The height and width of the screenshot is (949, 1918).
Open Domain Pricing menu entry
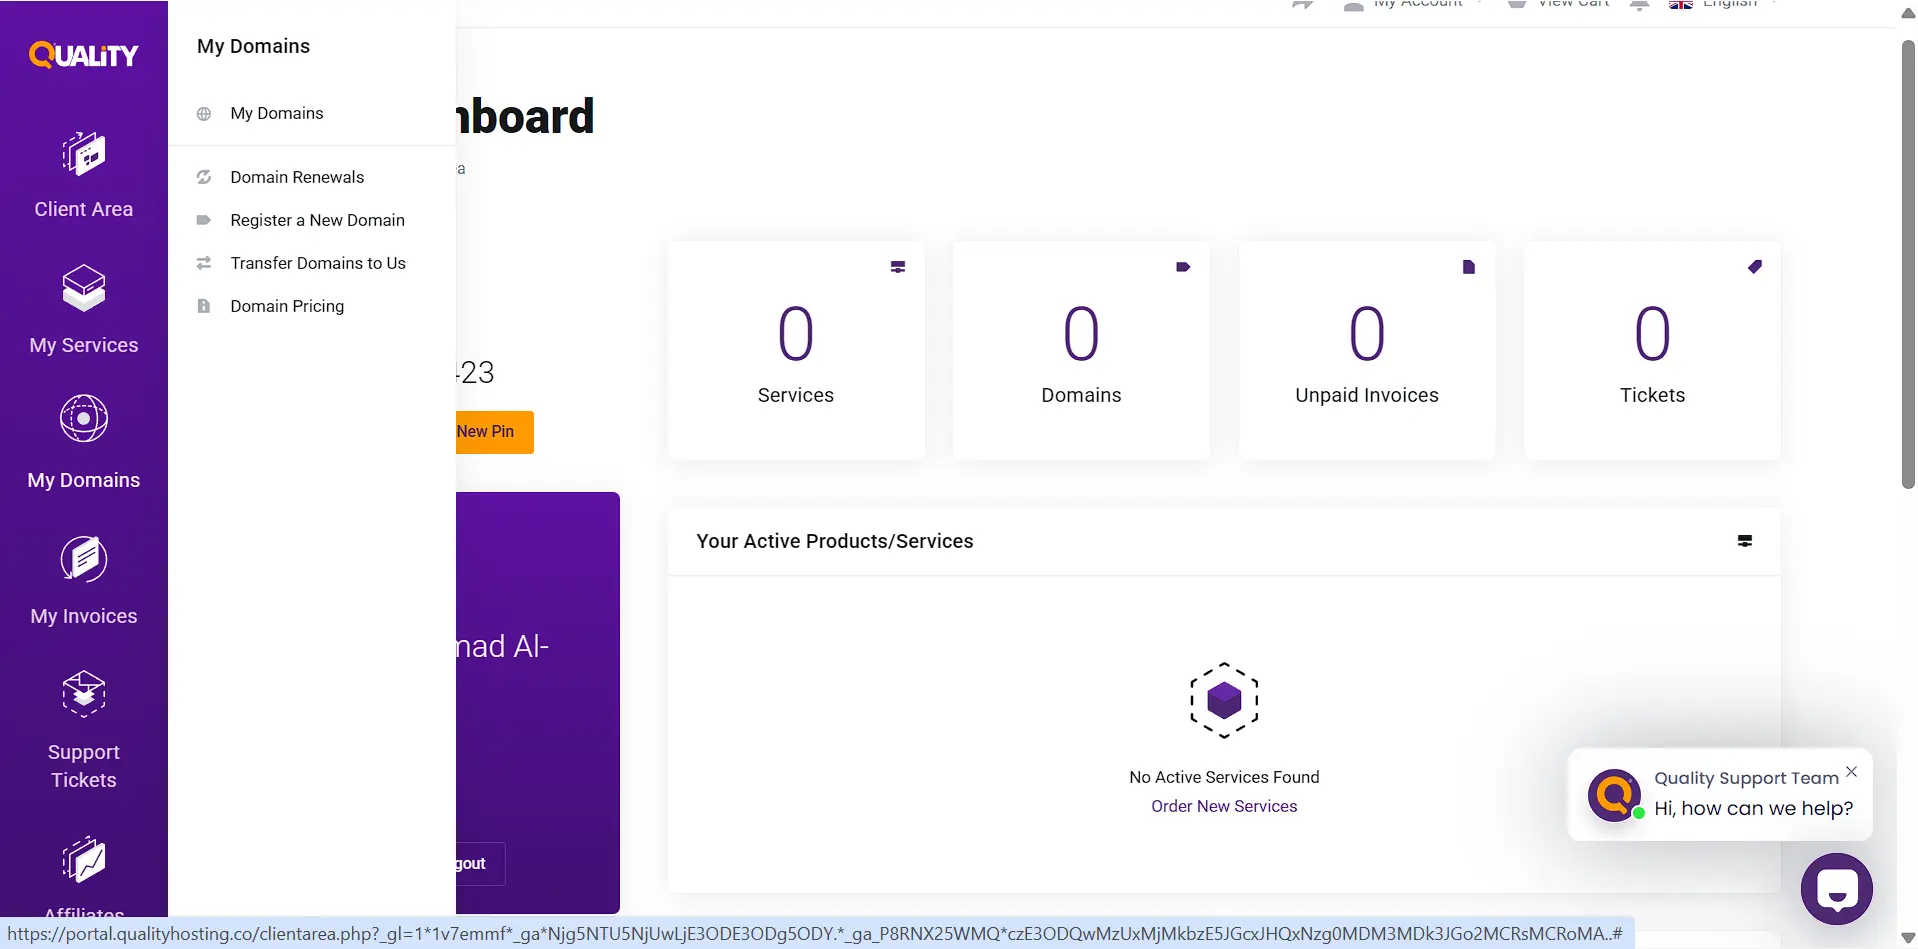pos(287,306)
